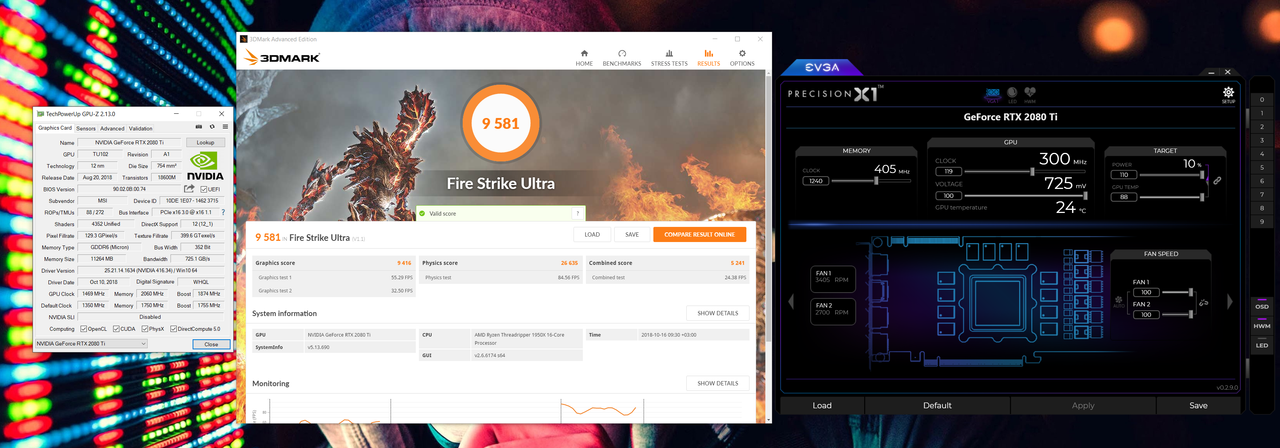Screen dimensions: 1280x448
Task: Click Bus Interface question mark in GPU-Z
Action: point(222,212)
